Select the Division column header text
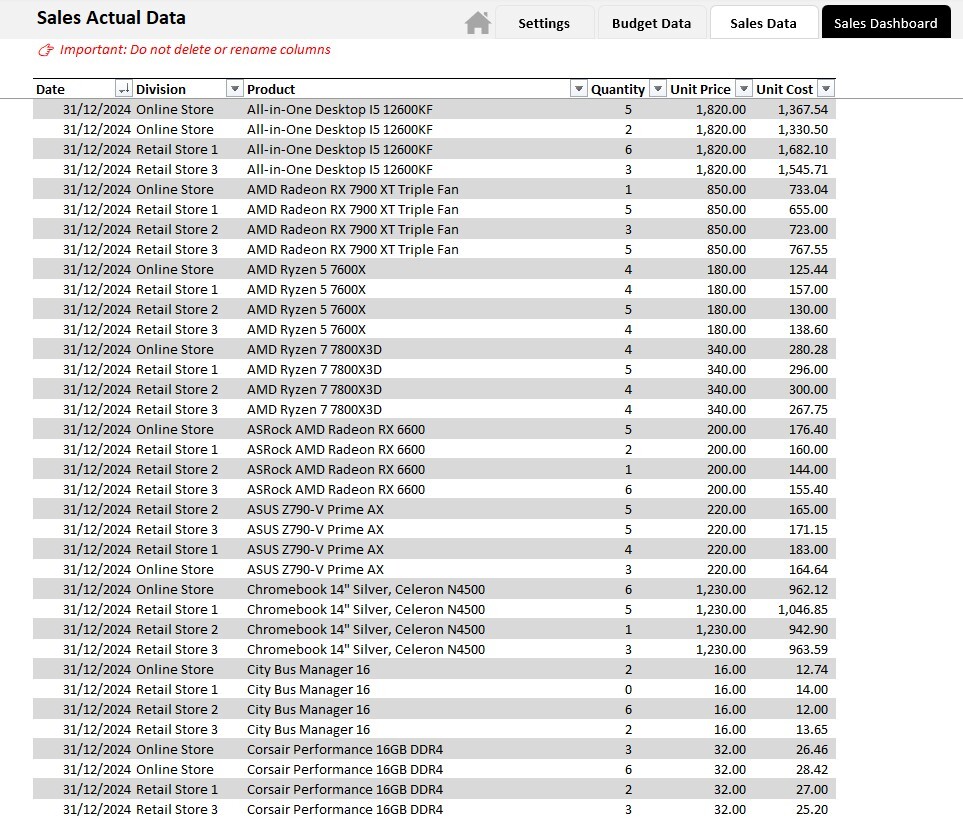This screenshot has height=818, width=963. point(161,90)
